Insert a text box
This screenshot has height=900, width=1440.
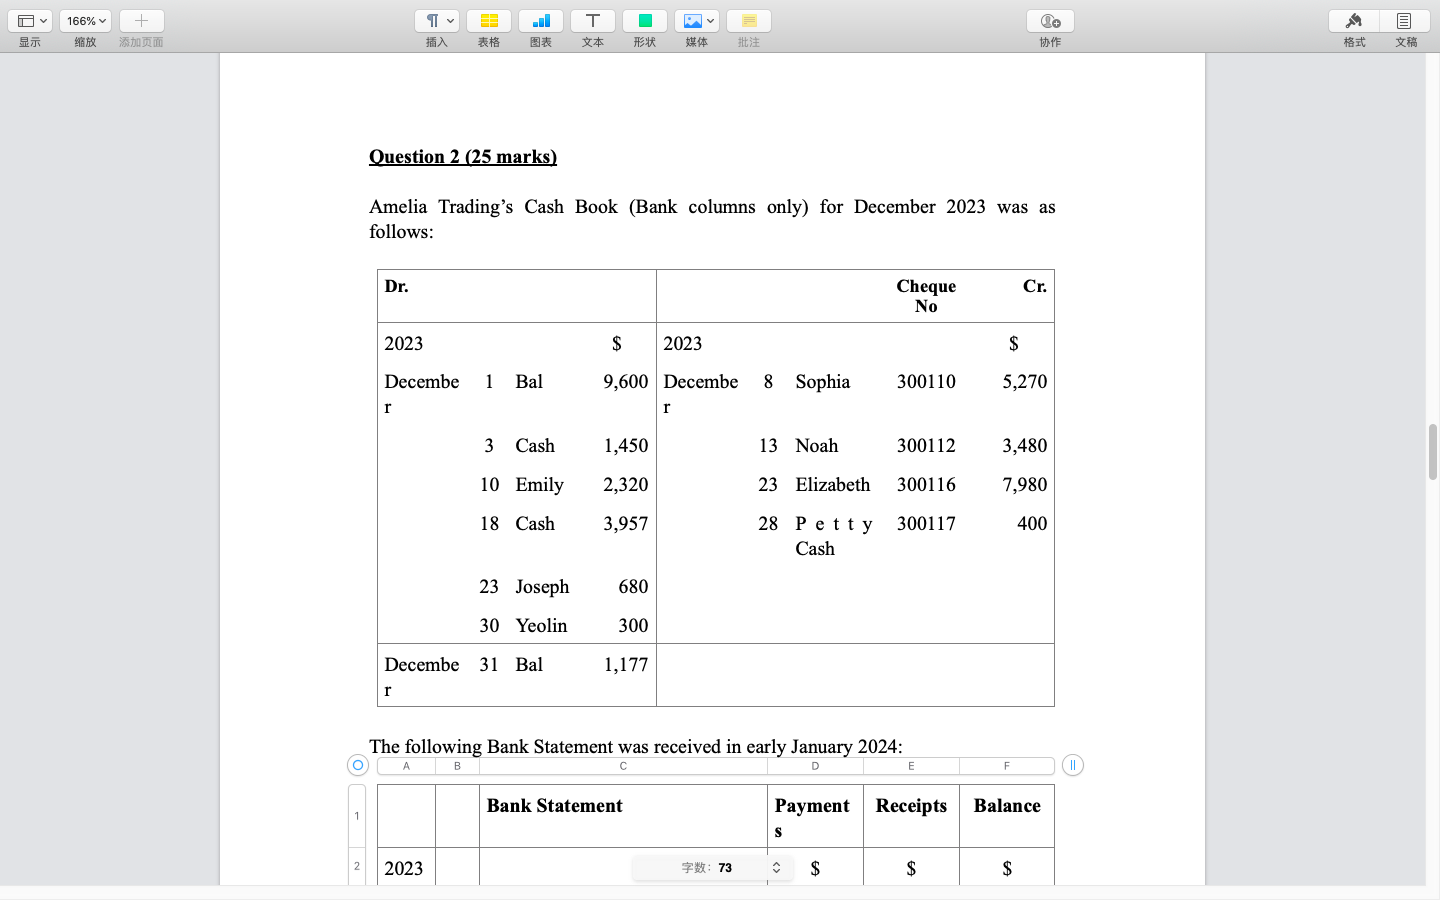593,20
